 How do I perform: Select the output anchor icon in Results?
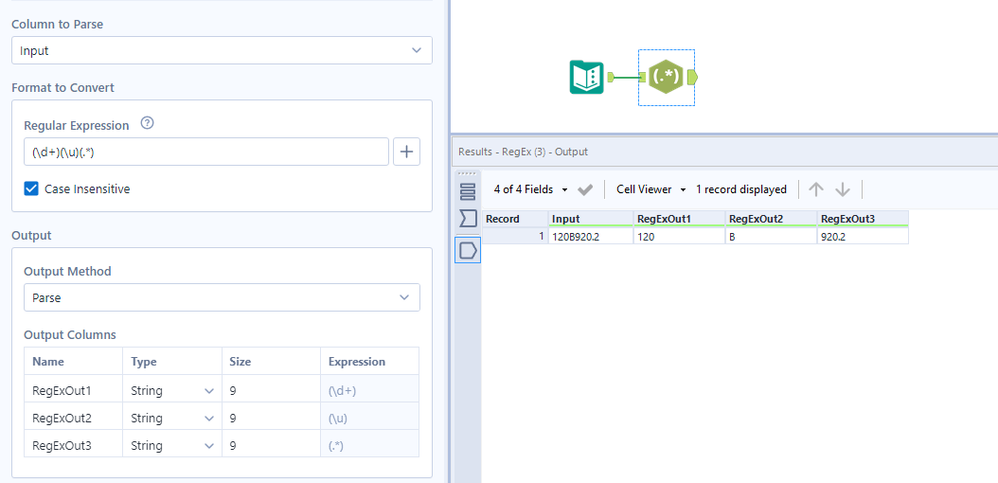coord(468,251)
